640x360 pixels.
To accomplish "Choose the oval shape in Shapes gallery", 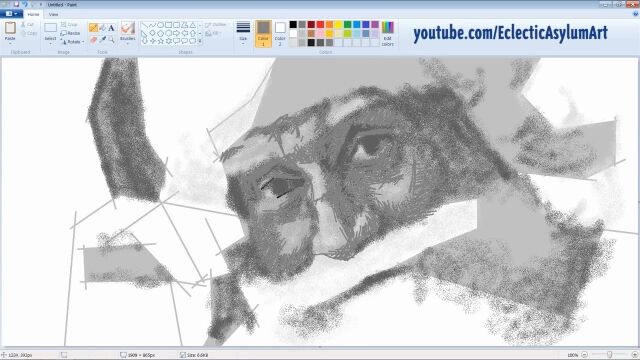I will (160, 25).
